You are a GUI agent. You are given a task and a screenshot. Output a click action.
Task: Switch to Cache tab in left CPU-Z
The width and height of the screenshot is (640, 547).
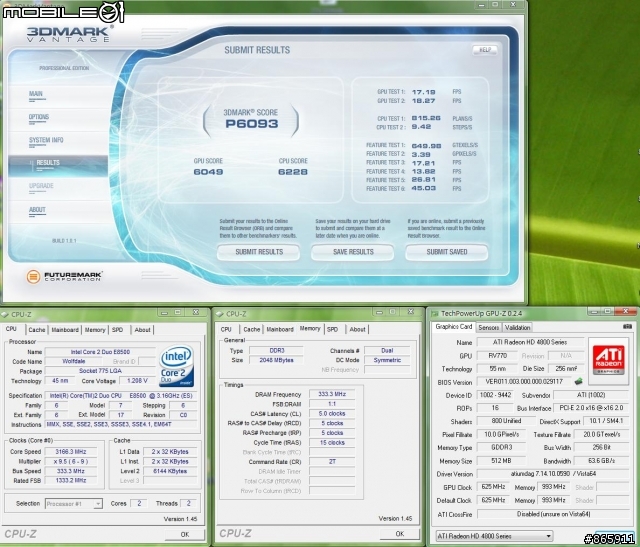tap(37, 330)
